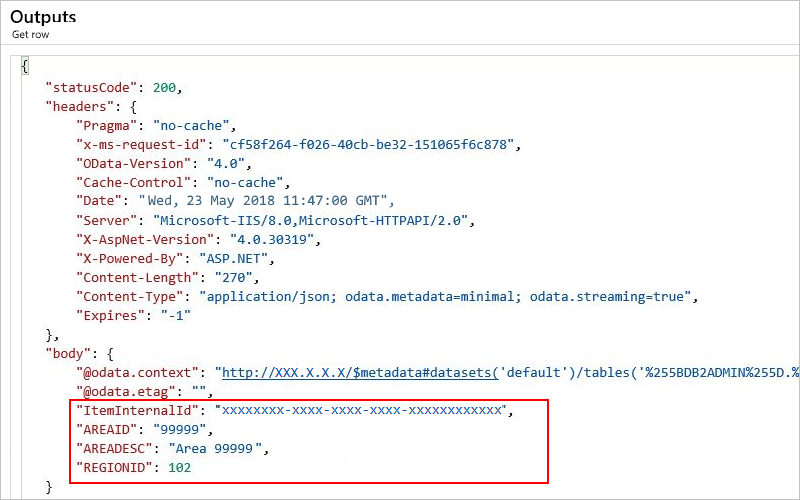Select the Server value Microsoft-IIS/8.0
This screenshot has height=500, width=800.
311,221
